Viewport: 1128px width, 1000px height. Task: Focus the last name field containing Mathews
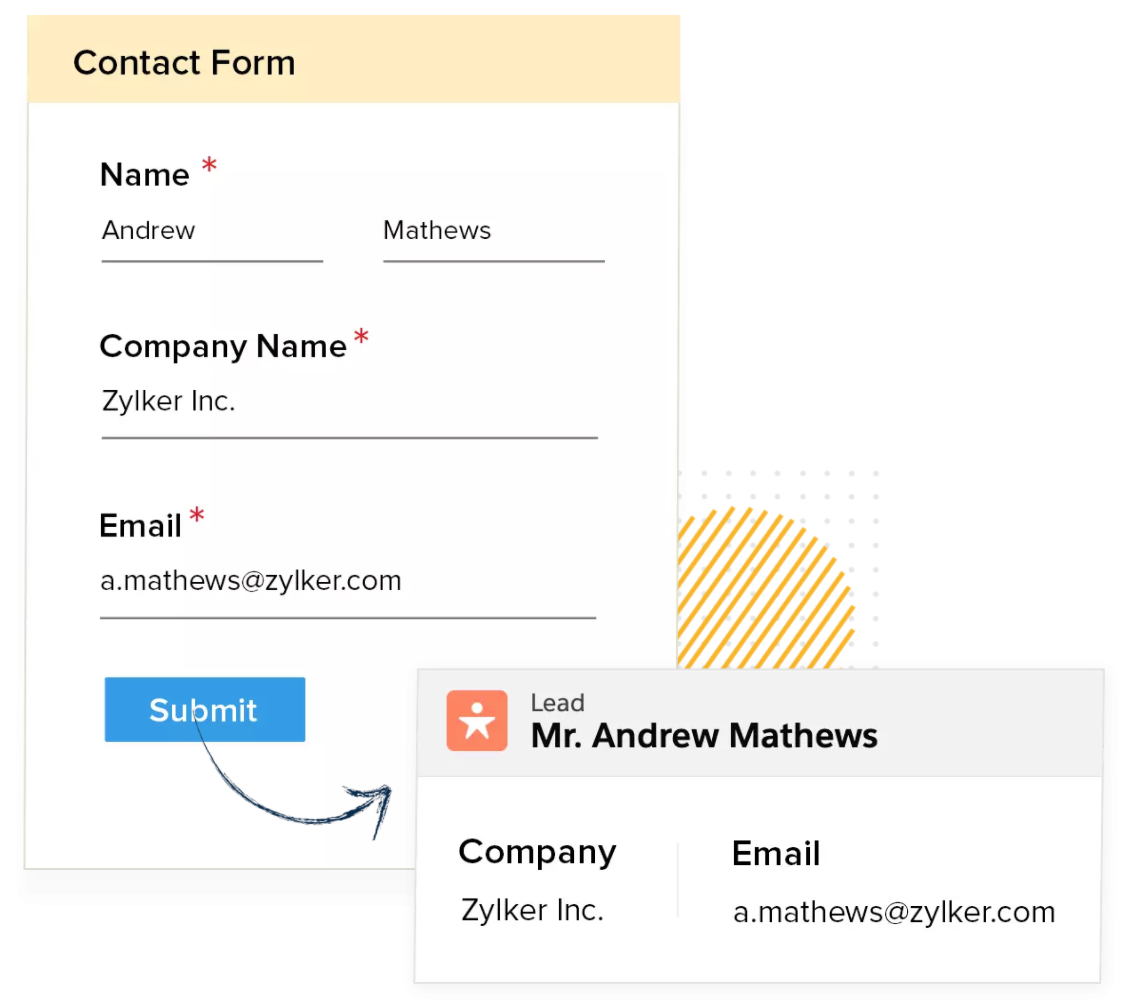pos(493,232)
